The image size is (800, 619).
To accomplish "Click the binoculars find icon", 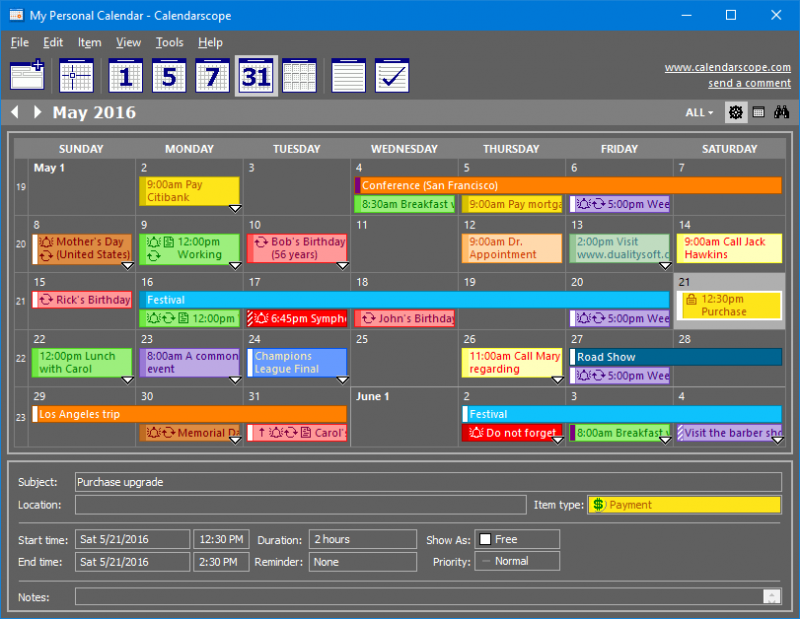I will coord(781,112).
